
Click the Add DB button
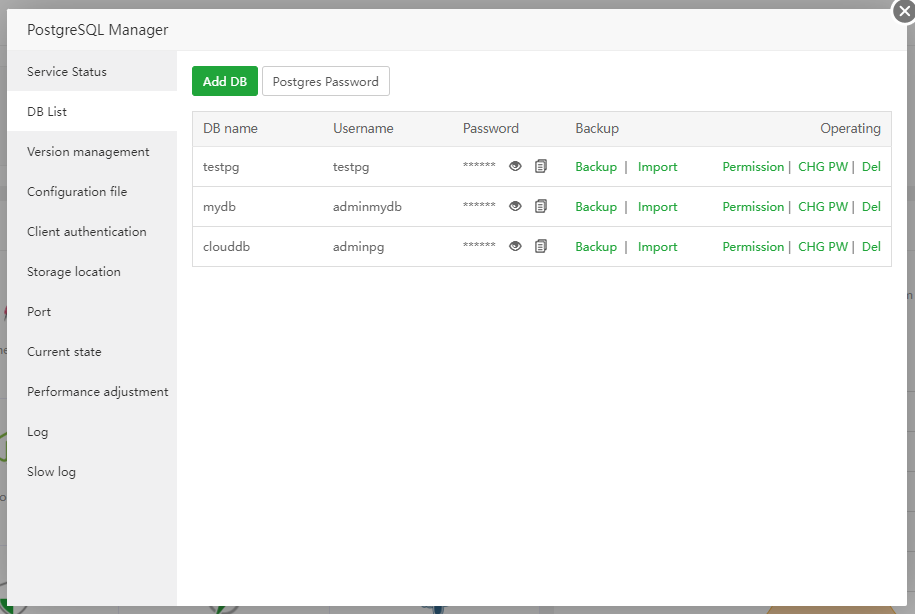tap(225, 81)
